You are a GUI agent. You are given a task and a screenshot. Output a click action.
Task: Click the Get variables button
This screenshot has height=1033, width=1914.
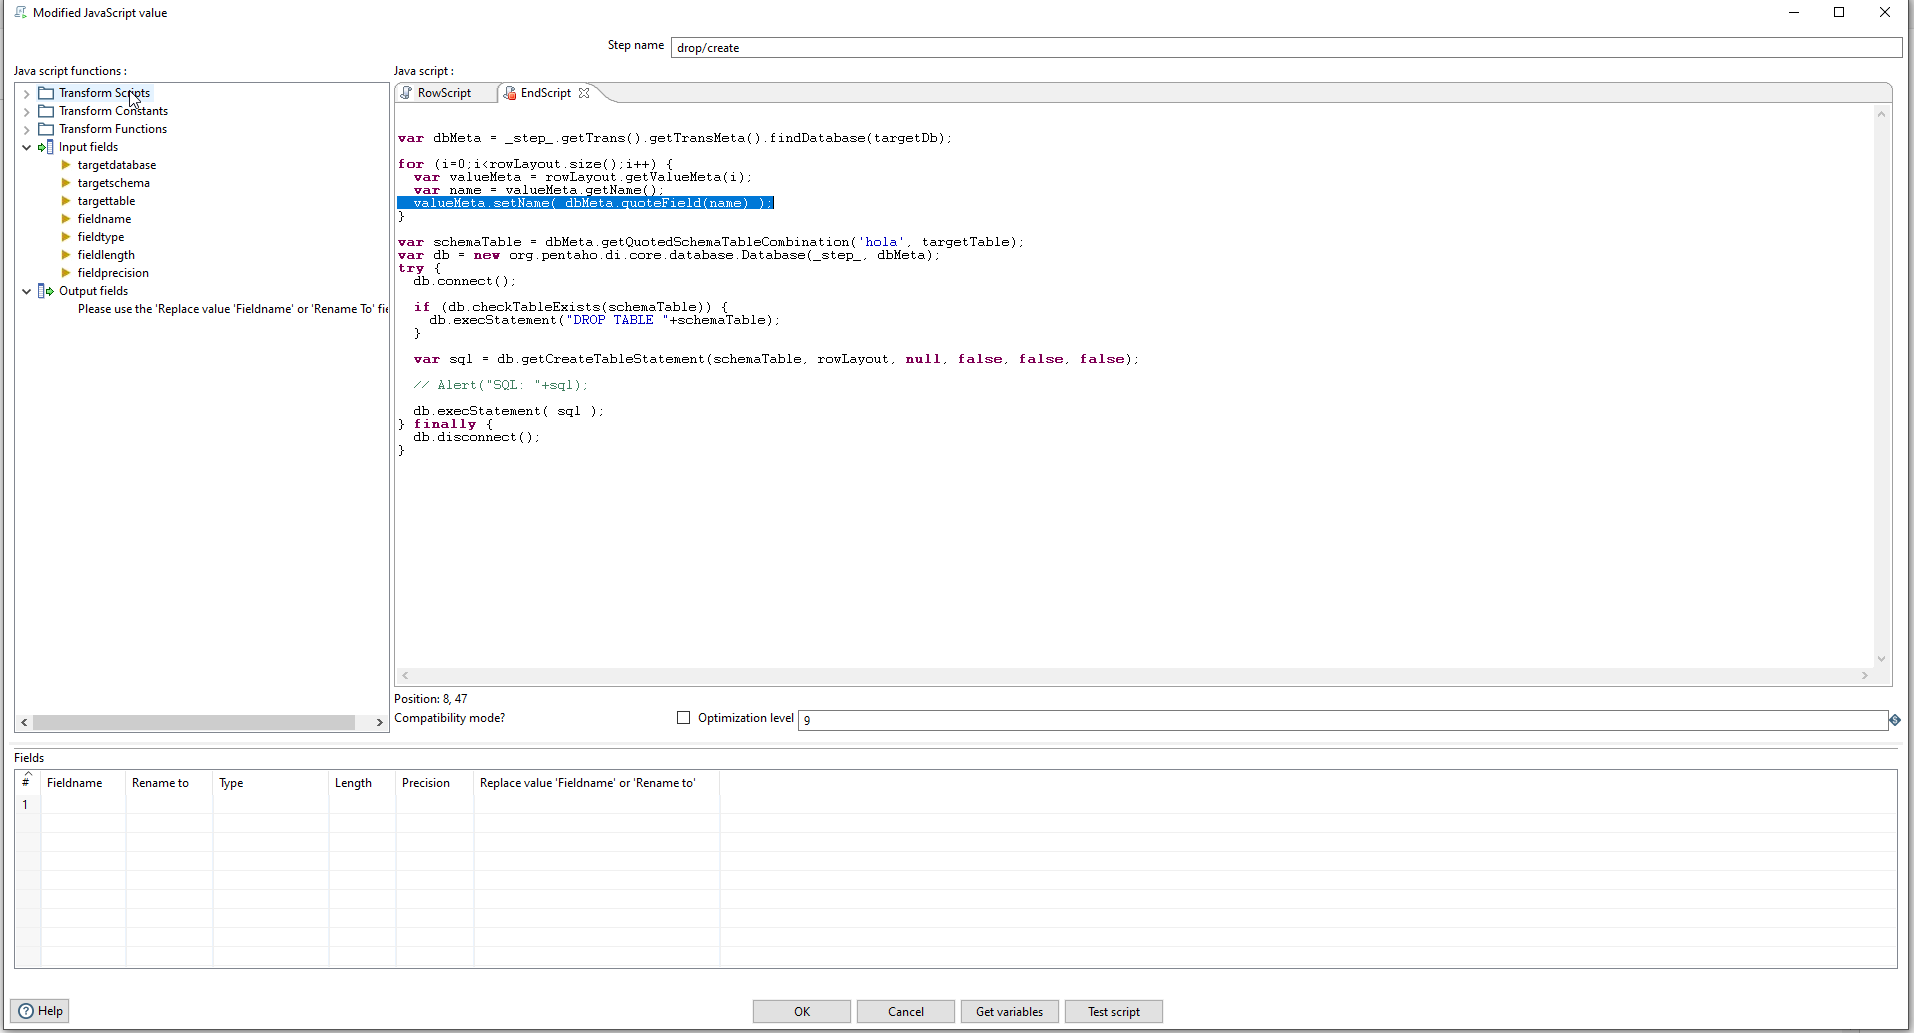pos(1009,1011)
